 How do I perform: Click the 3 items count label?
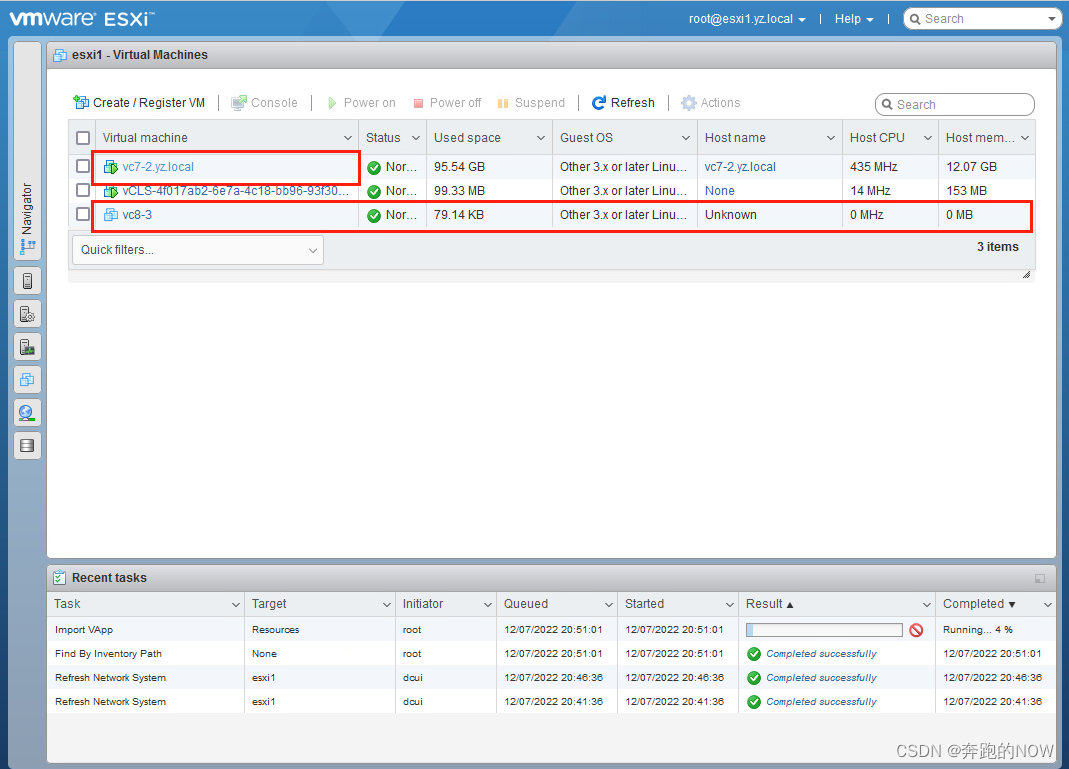click(x=997, y=247)
